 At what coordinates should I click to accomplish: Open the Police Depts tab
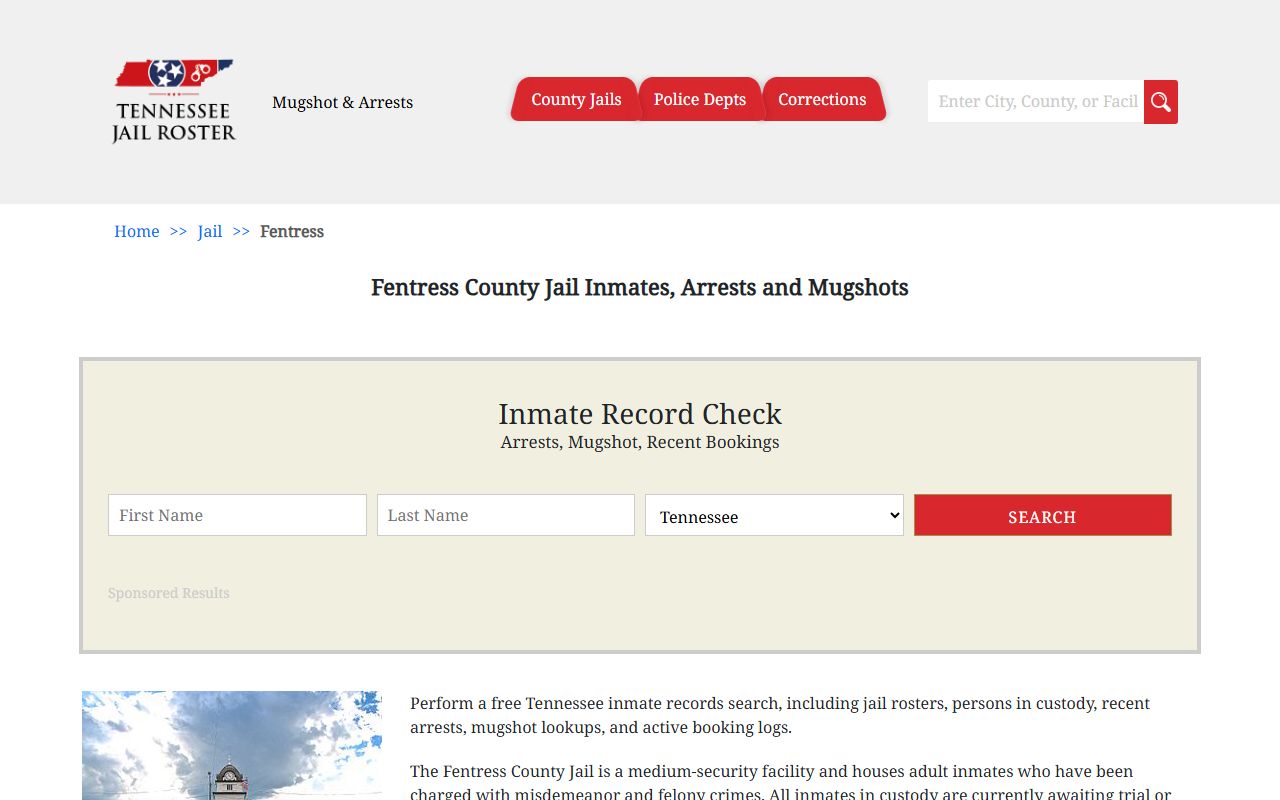tap(700, 99)
